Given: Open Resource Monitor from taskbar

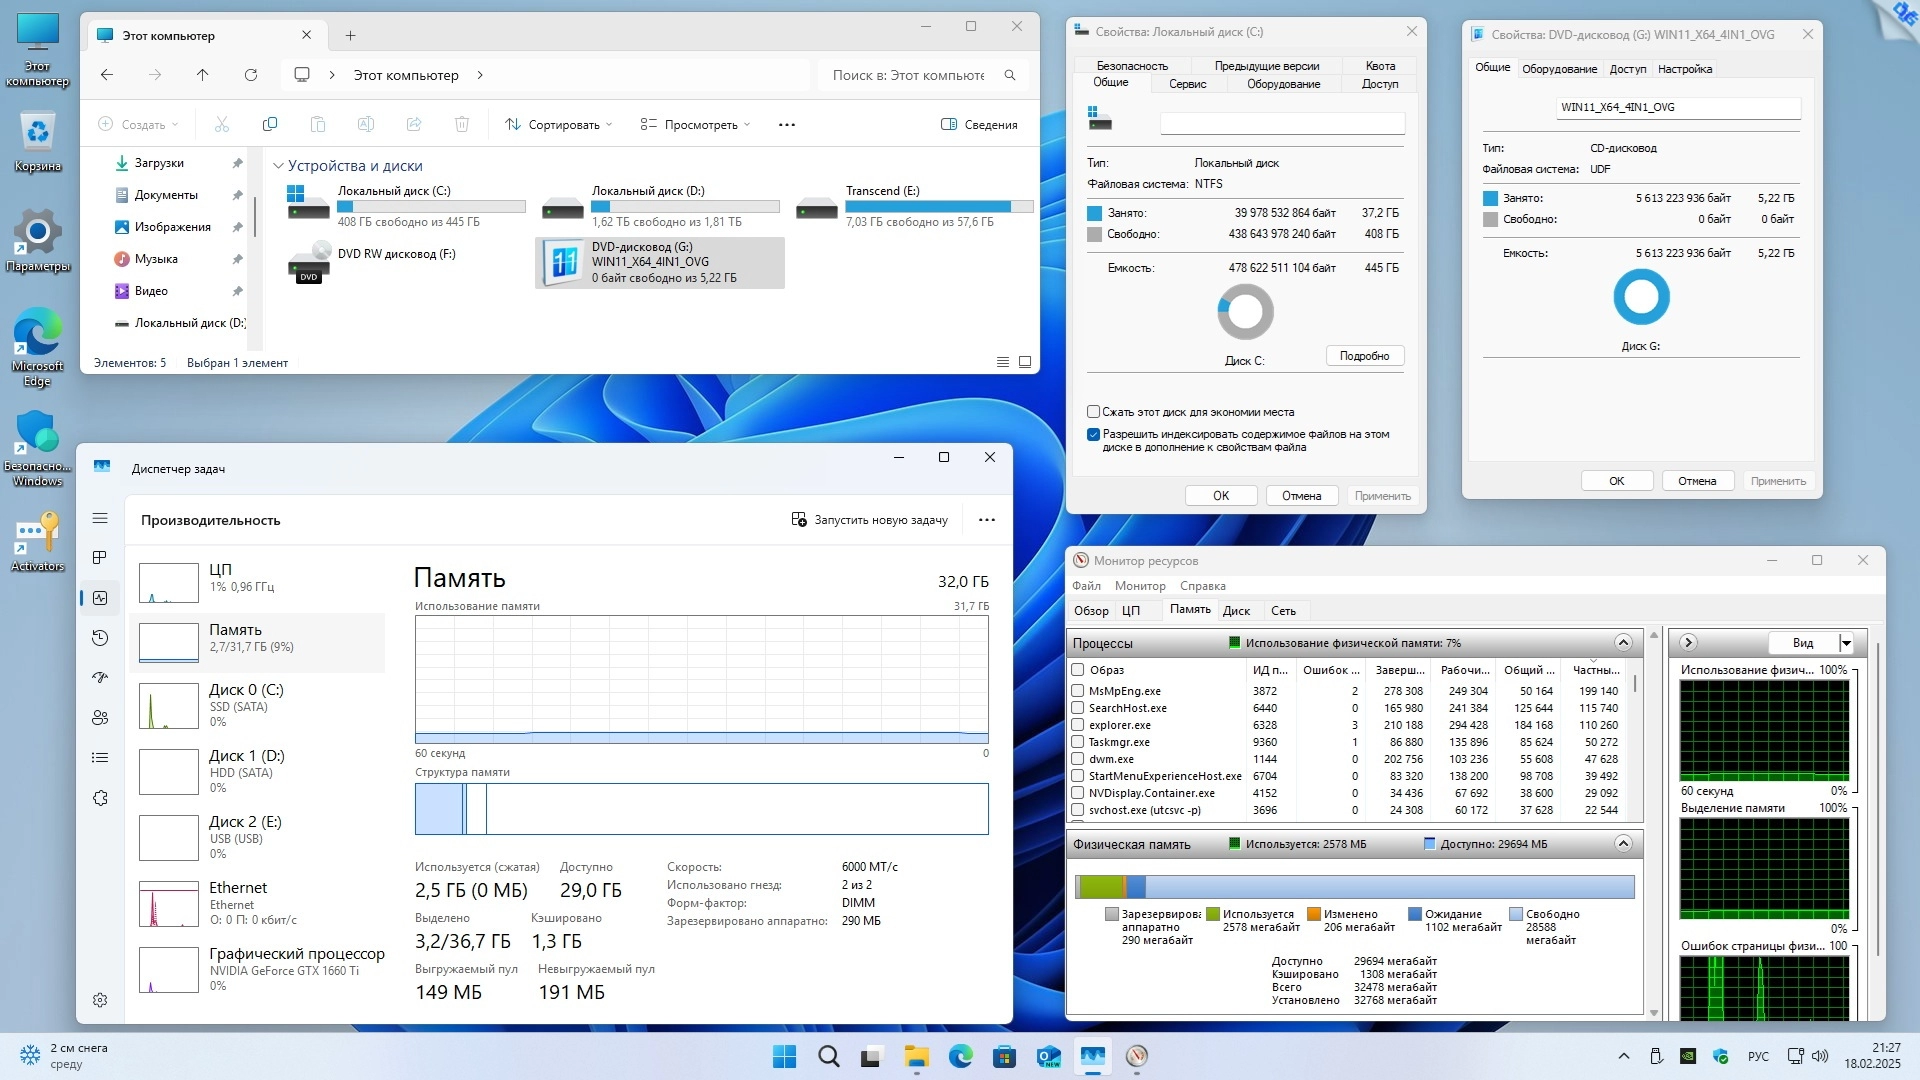Looking at the screenshot, I should [1137, 1056].
